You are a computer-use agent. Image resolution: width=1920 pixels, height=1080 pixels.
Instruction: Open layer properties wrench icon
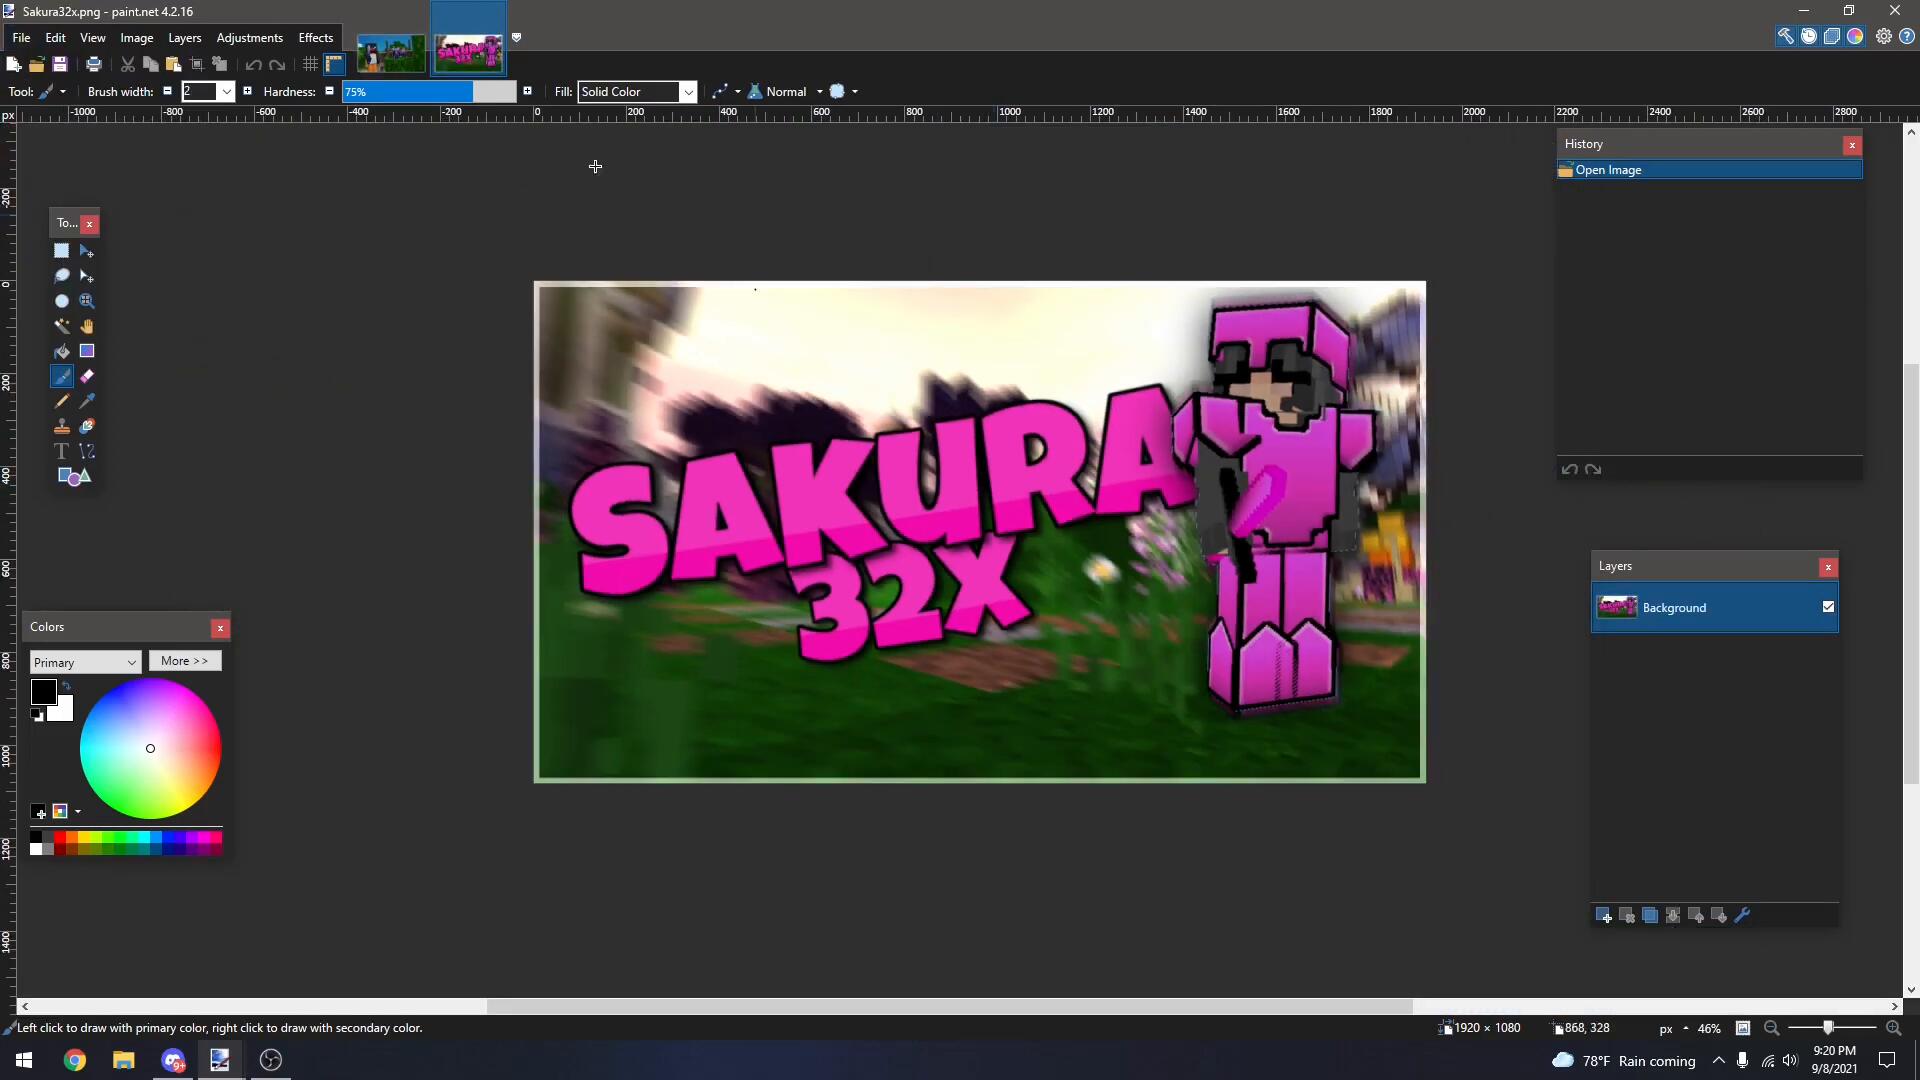(x=1742, y=915)
